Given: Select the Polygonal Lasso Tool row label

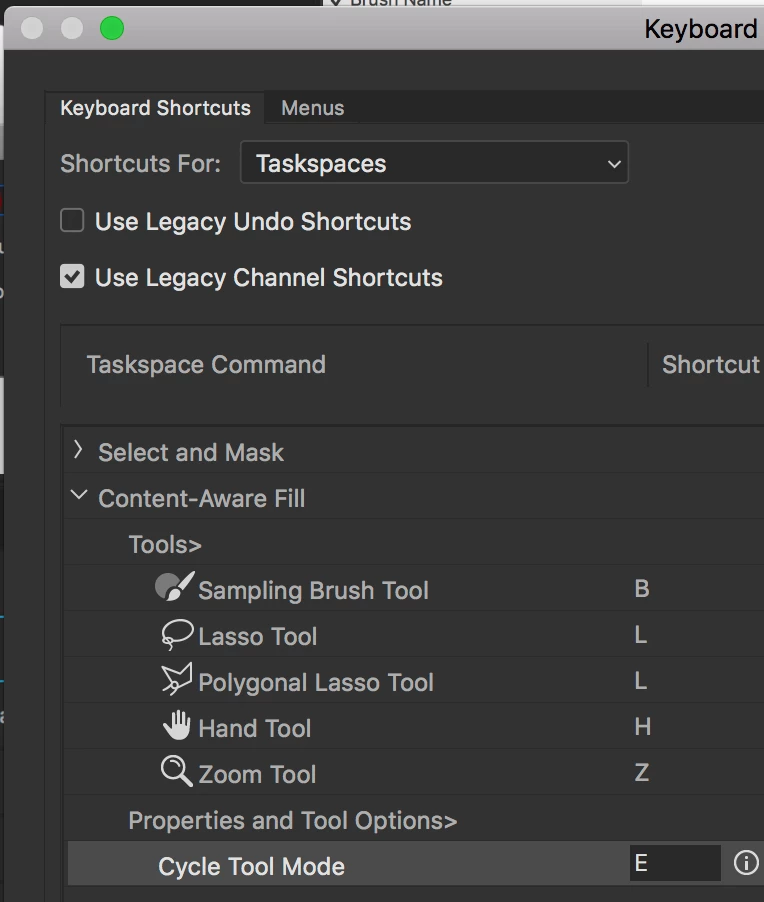Looking at the screenshot, I should point(316,682).
